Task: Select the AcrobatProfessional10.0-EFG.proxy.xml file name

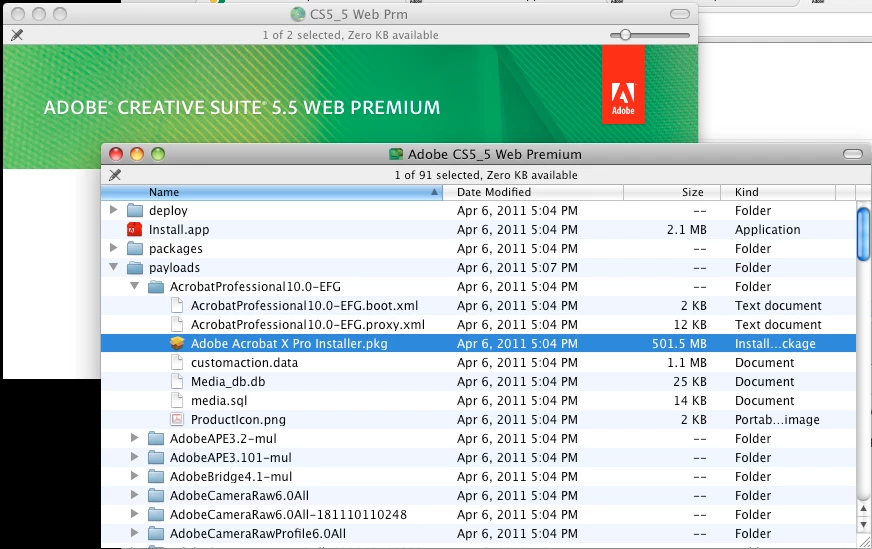Action: pos(308,324)
